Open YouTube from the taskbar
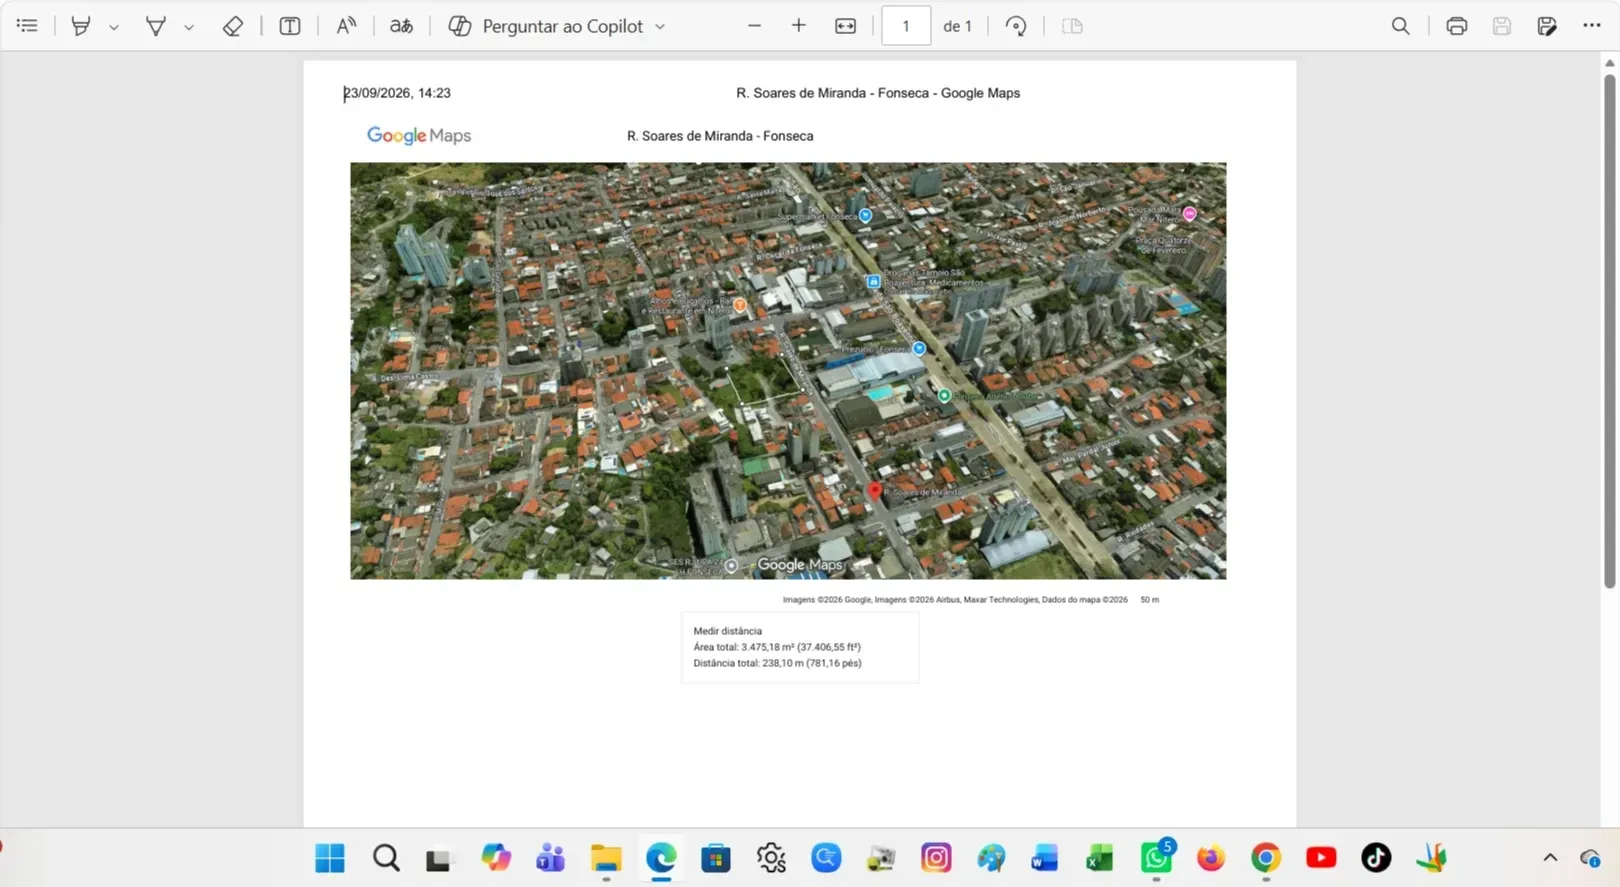Viewport: 1620px width, 887px height. (1321, 858)
